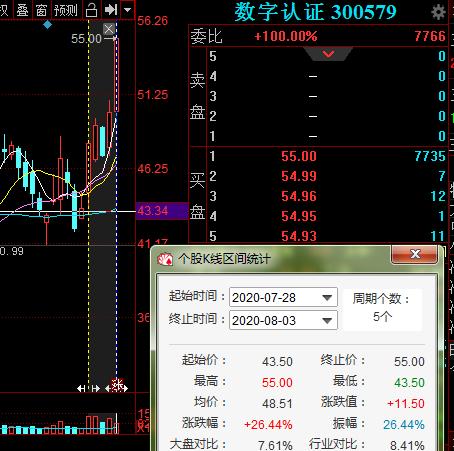The image size is (454, 451).
Task: Click the 2020-07-28 start date field
Action: (283, 297)
